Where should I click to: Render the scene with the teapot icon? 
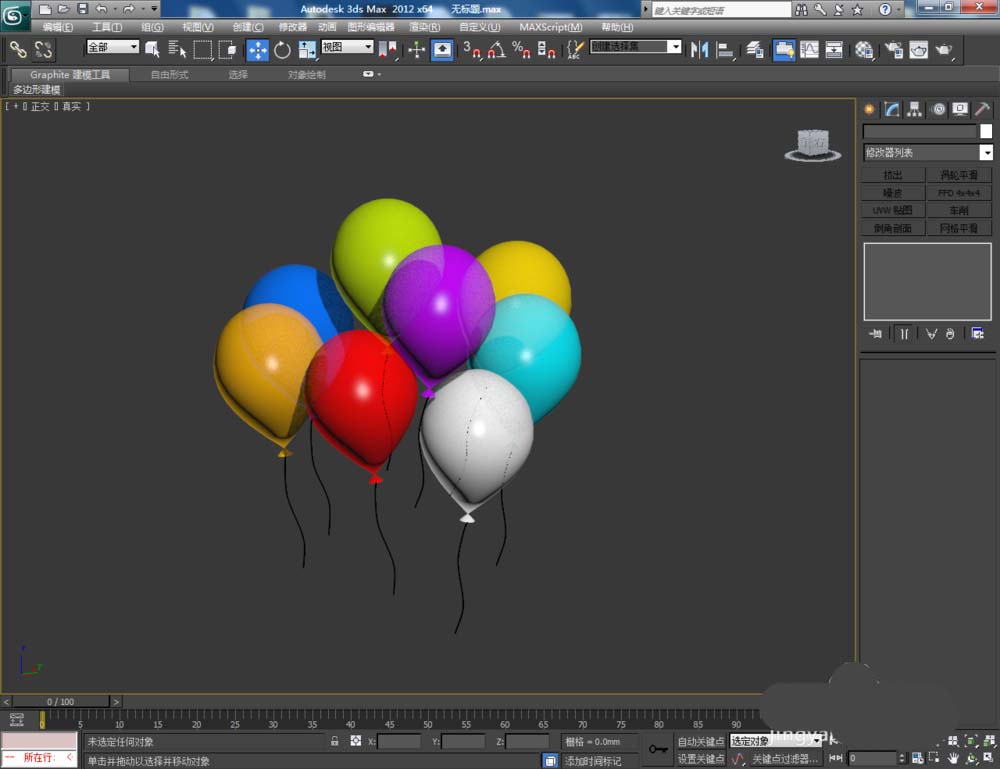(942, 50)
